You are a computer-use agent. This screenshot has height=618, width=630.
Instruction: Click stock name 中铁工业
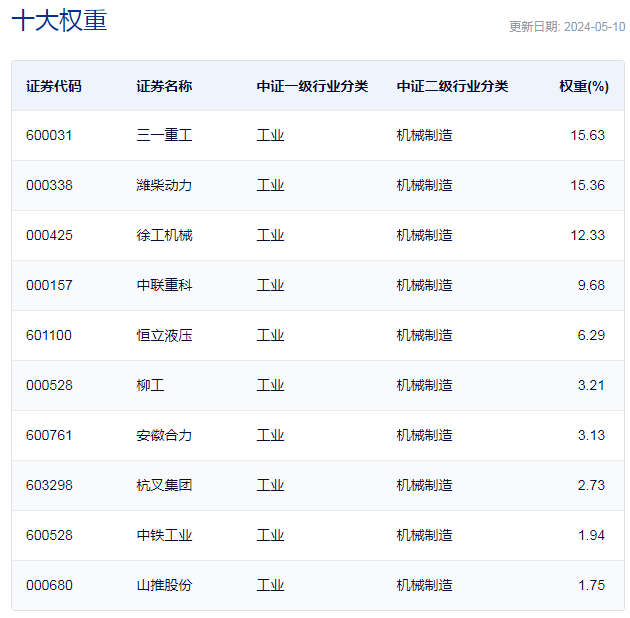164,536
